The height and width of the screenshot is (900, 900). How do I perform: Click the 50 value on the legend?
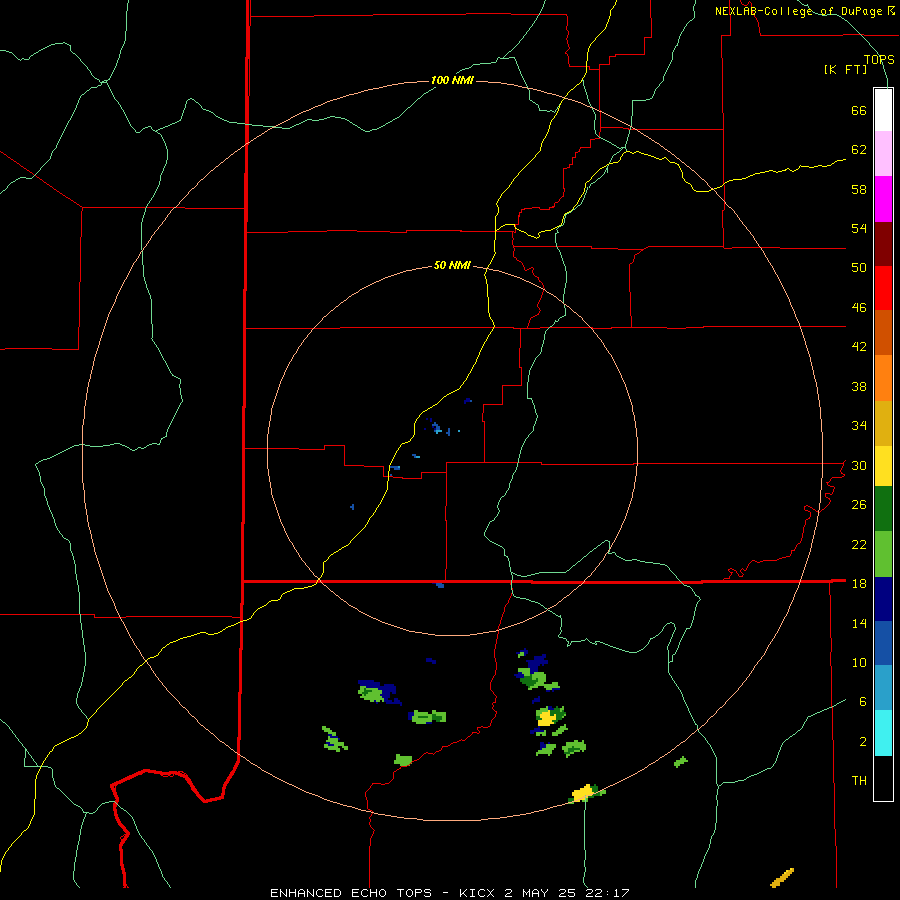tap(859, 268)
